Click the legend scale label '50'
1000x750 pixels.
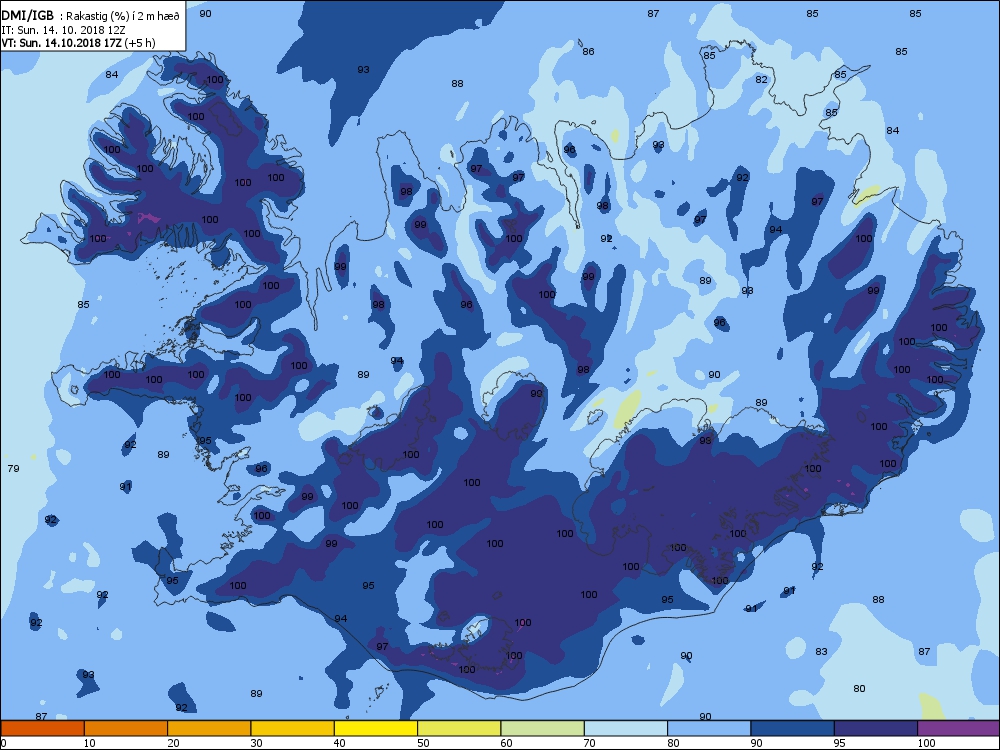click(423, 743)
